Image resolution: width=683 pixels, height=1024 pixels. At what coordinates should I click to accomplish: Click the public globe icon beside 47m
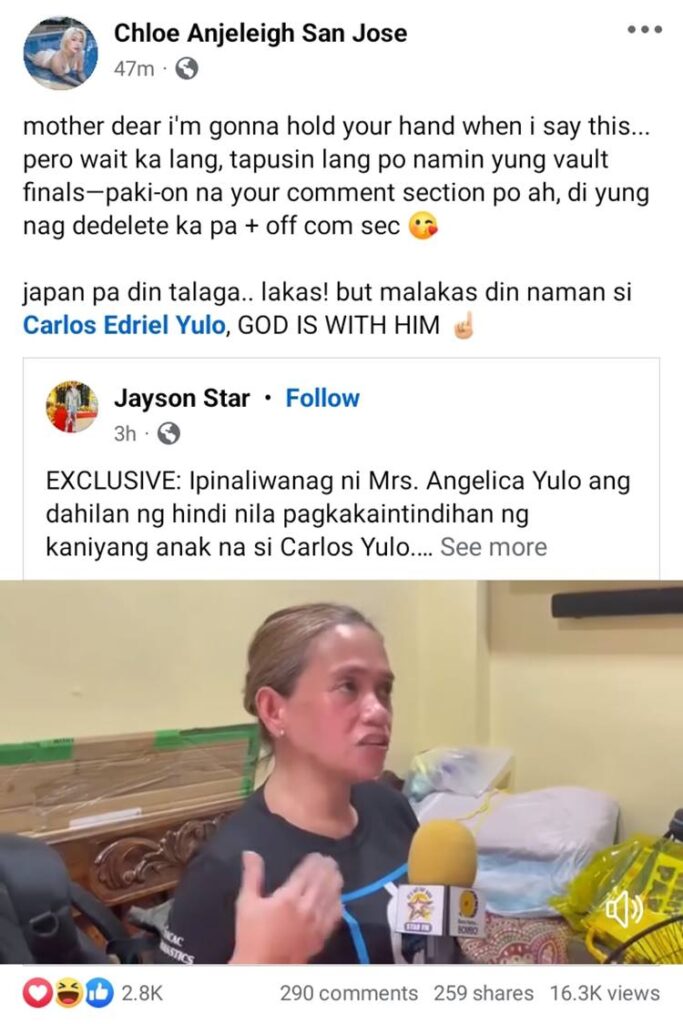(x=187, y=69)
